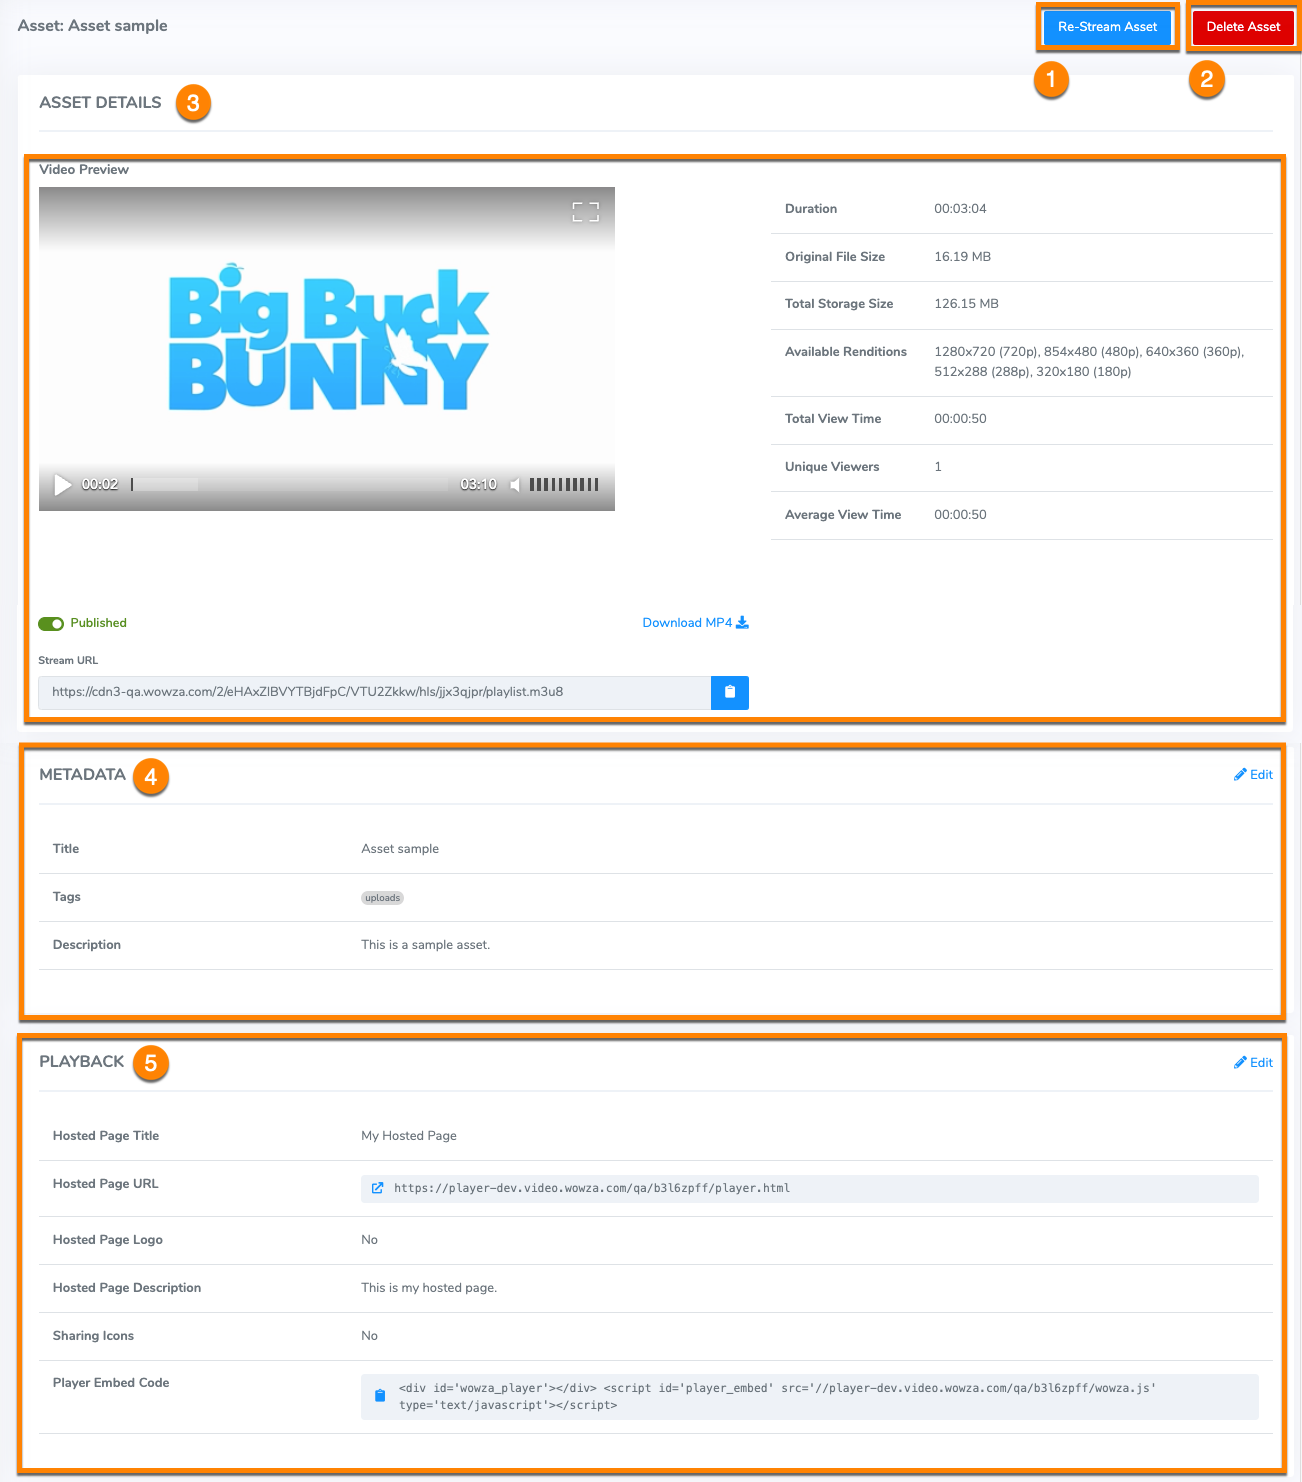Click the 'Published' status label
Viewport: 1302px width, 1482px height.
click(x=98, y=623)
